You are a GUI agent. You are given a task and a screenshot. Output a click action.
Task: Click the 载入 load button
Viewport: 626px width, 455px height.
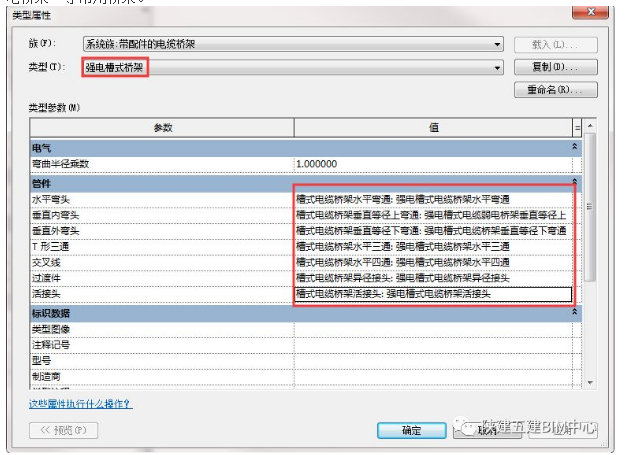click(555, 45)
